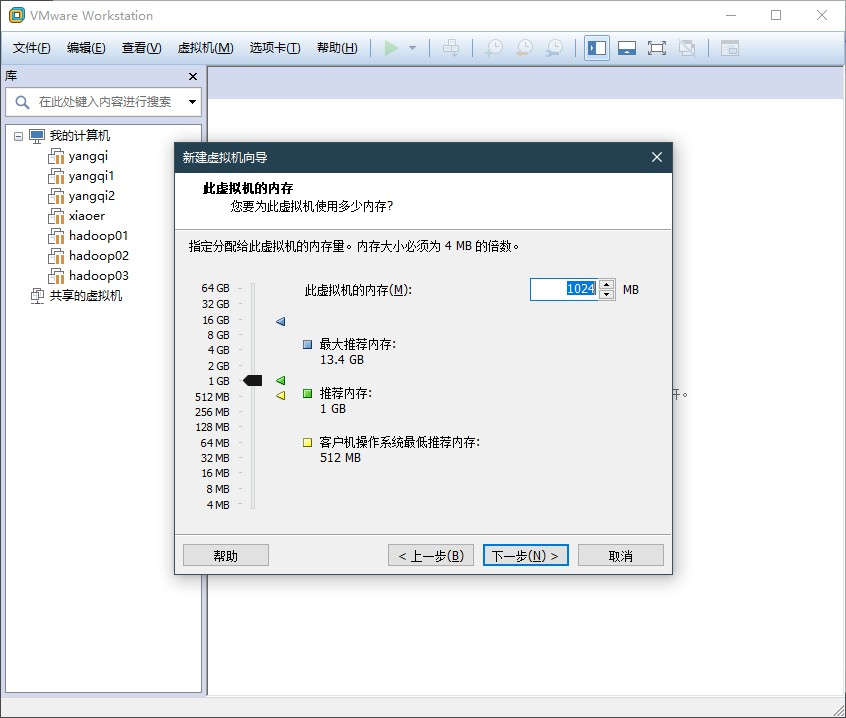Select the xiaoer virtual machine
846x718 pixels.
pyautogui.click(x=88, y=215)
